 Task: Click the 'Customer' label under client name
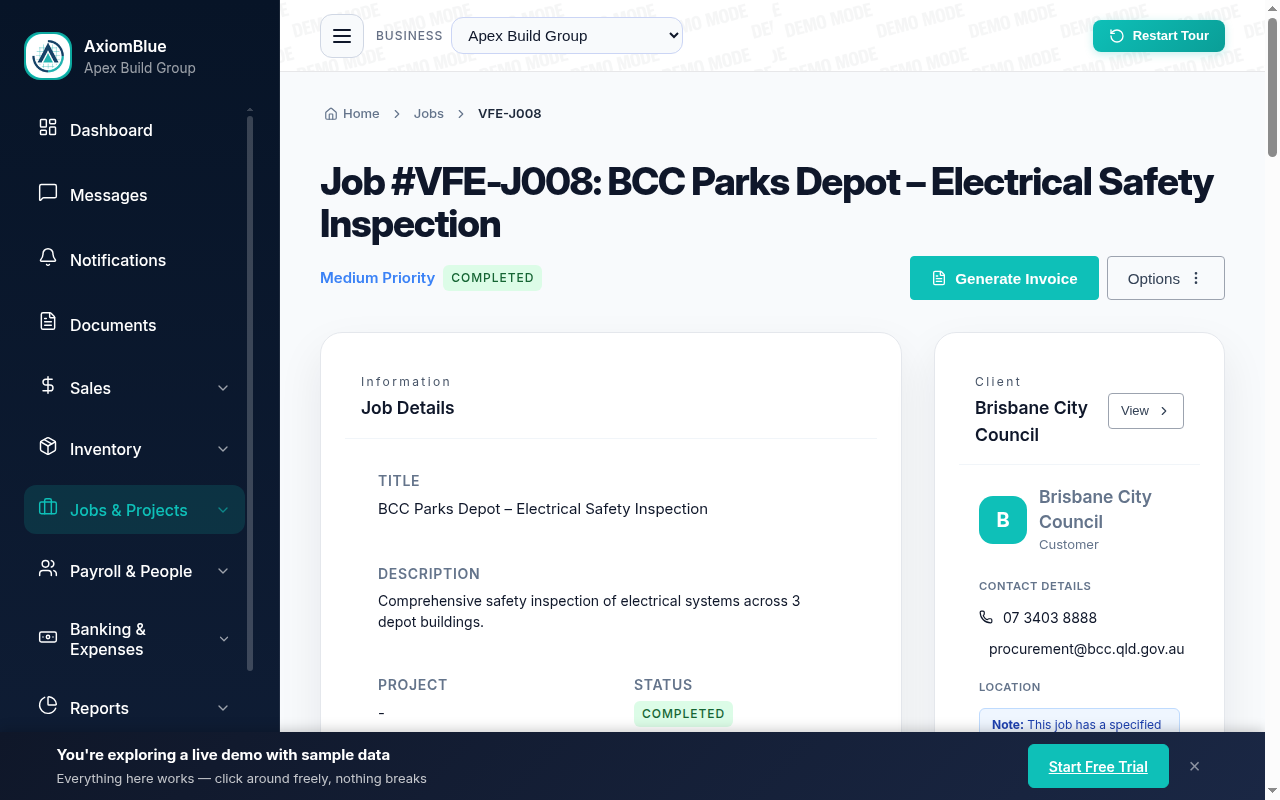(x=1069, y=545)
